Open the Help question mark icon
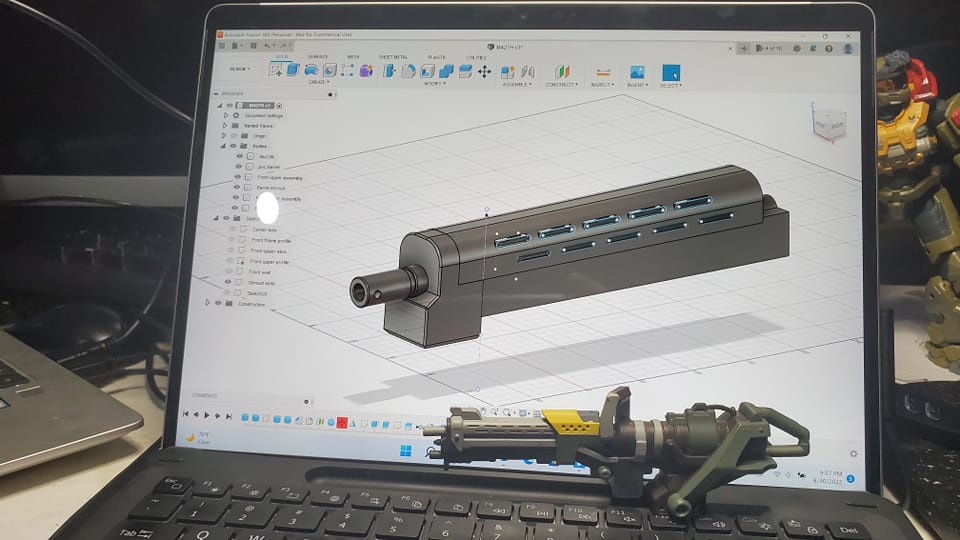This screenshot has width=960, height=540. pos(829,48)
